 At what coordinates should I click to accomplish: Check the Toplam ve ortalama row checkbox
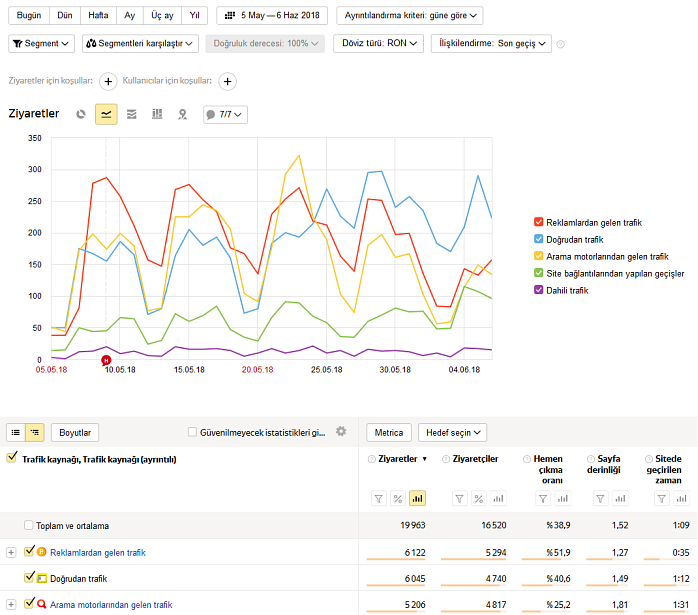[28, 525]
